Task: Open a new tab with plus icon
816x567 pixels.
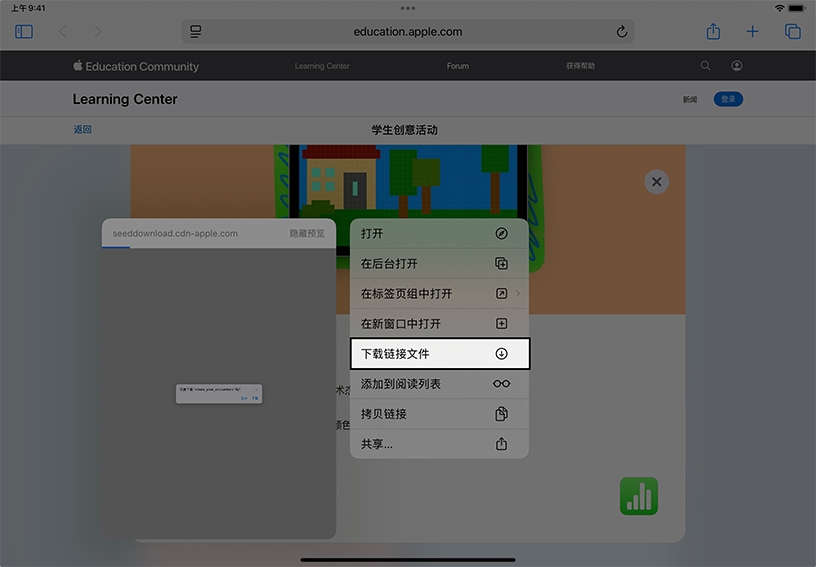Action: tap(753, 32)
